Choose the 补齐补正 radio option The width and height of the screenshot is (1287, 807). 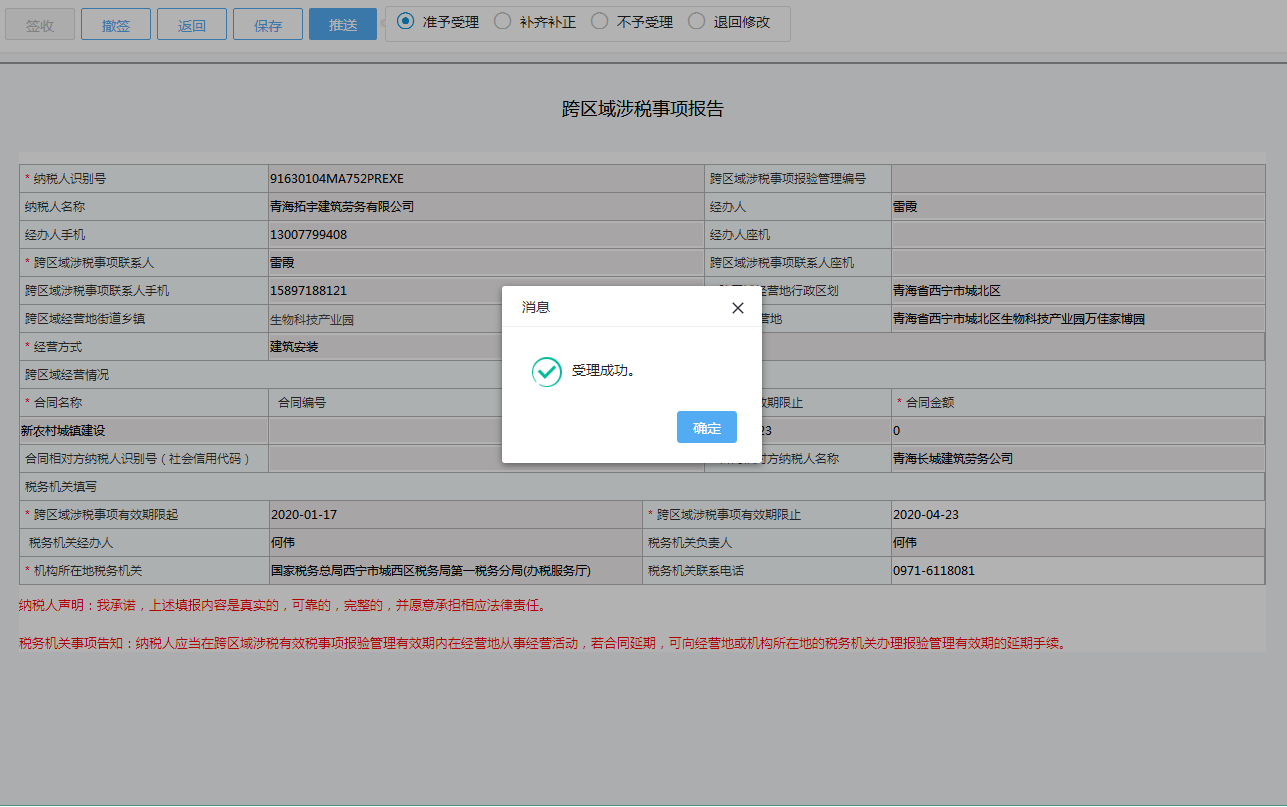[503, 21]
